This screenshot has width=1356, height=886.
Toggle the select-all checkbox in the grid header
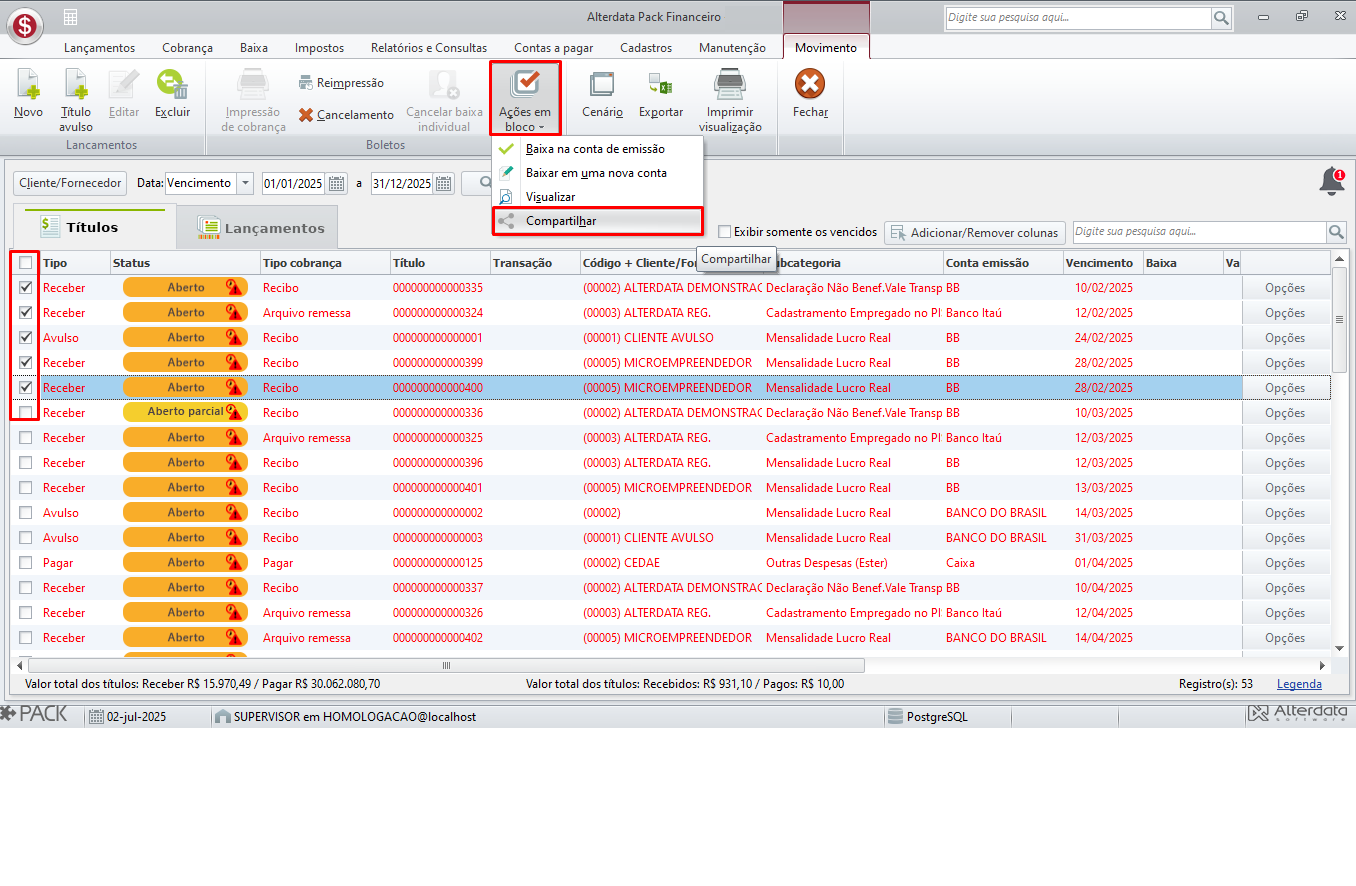click(26, 263)
